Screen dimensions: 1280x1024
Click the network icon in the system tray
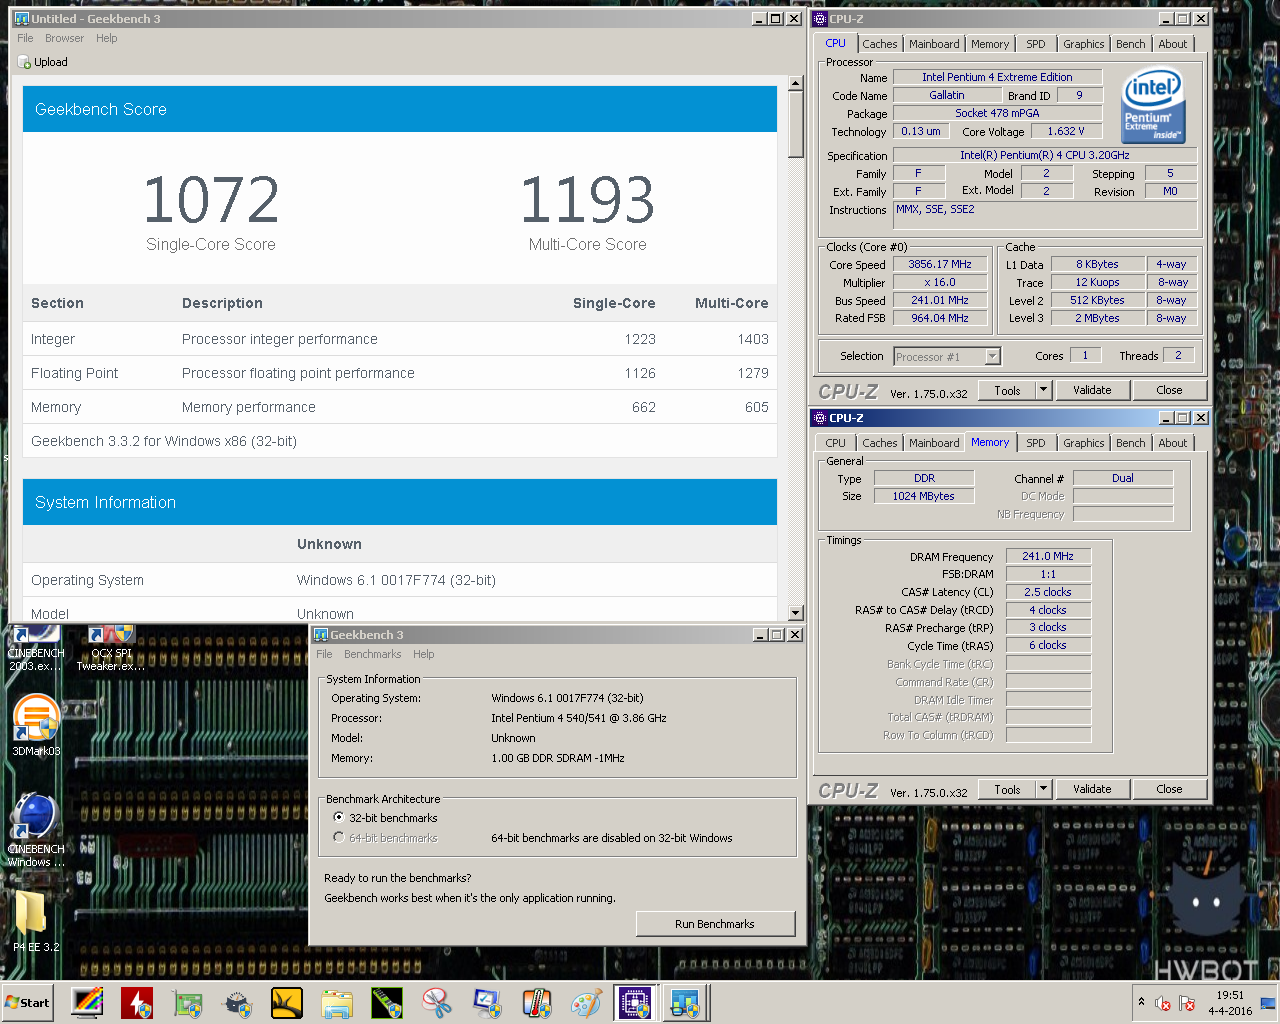(x=1268, y=1003)
